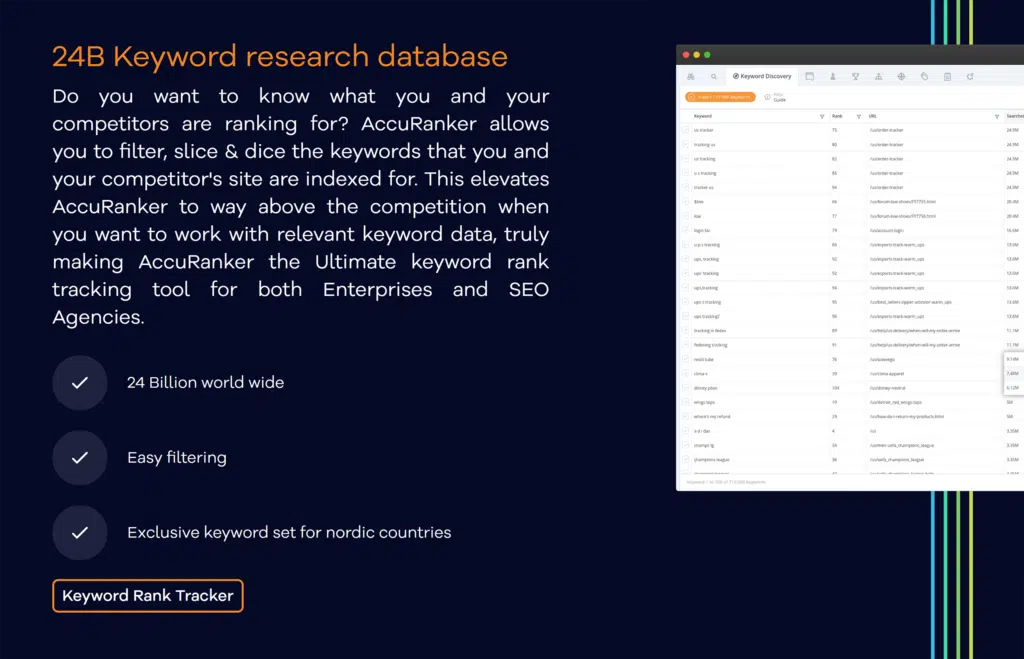Click the refresh history tab icon
This screenshot has width=1024, height=659.
pyautogui.click(x=970, y=76)
